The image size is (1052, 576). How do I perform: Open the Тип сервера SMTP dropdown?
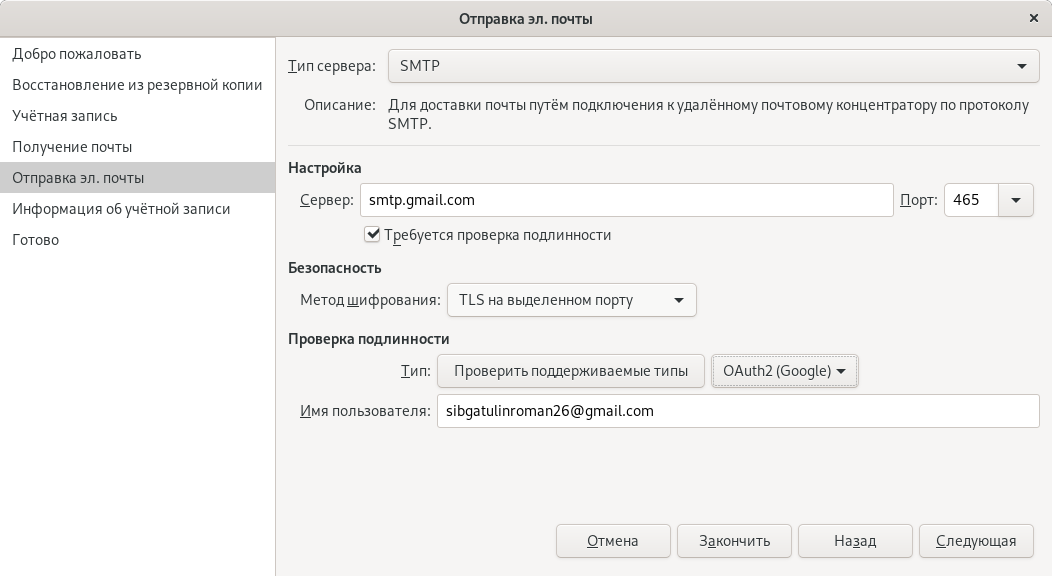[714, 66]
